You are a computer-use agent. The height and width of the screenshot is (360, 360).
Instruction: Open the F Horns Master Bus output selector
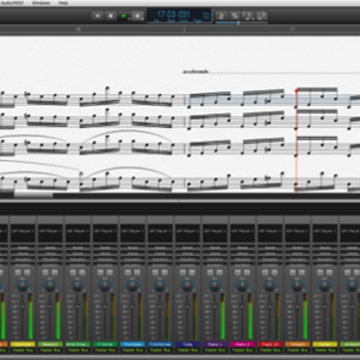105,350
